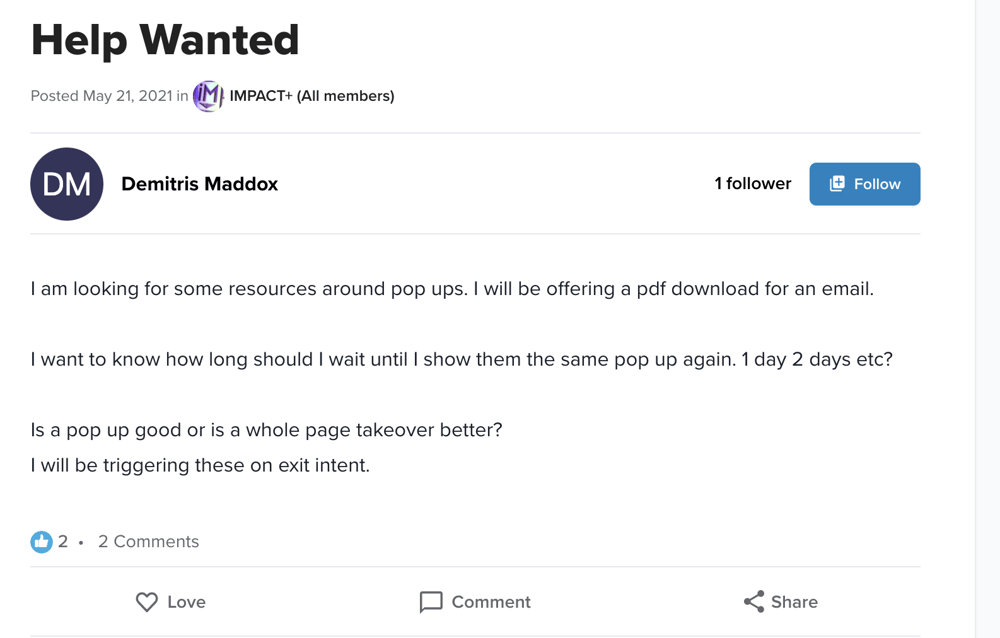Click the exit intent sentence
The width and height of the screenshot is (1000, 638).
[200, 465]
